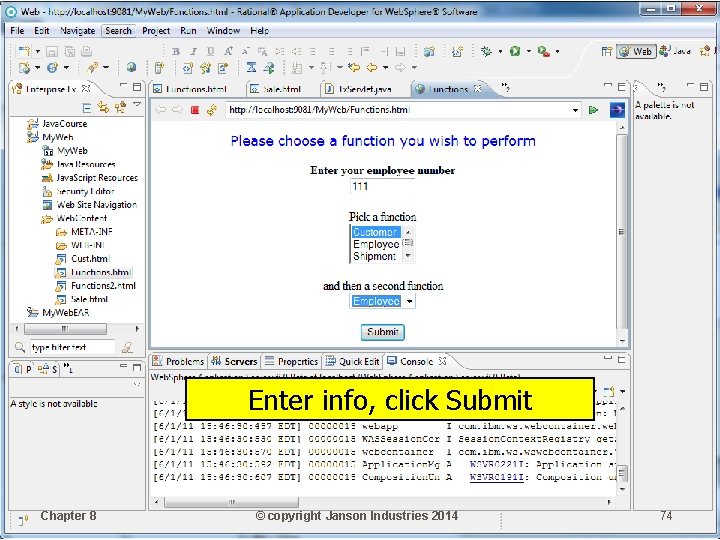The height and width of the screenshot is (540, 720).
Task: Open the Help menu
Action: click(x=259, y=31)
